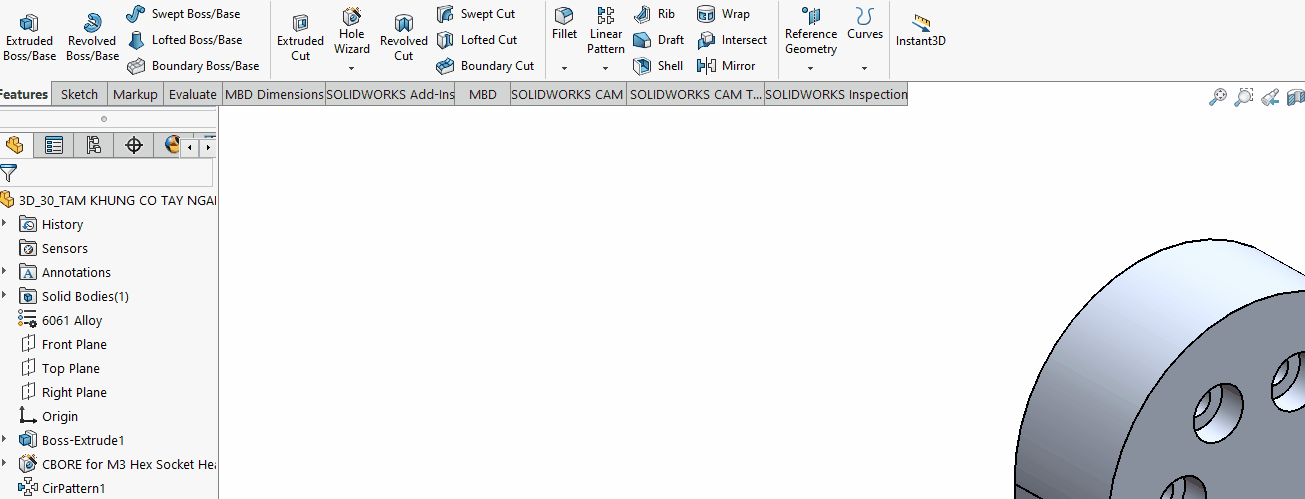Switch to the Sketch tab
Viewport: 1305px width, 499px height.
(x=80, y=95)
